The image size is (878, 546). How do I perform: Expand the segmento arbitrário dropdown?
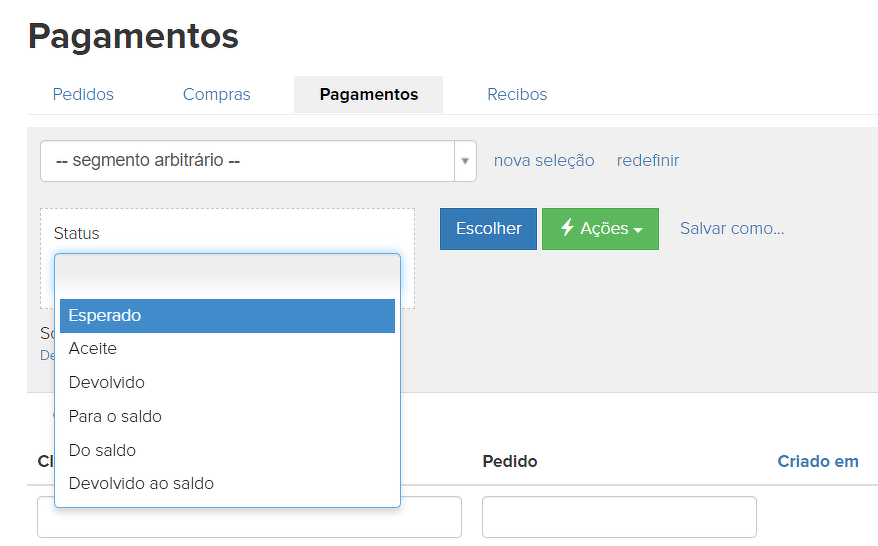[x=258, y=161]
